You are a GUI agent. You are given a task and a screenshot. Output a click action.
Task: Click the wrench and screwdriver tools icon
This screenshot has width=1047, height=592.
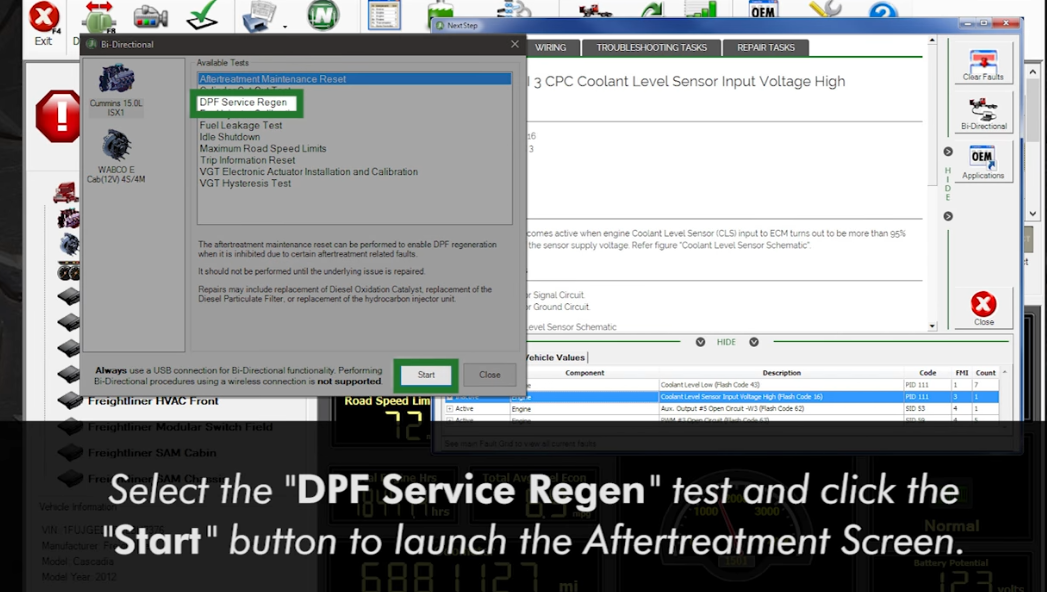[825, 9]
